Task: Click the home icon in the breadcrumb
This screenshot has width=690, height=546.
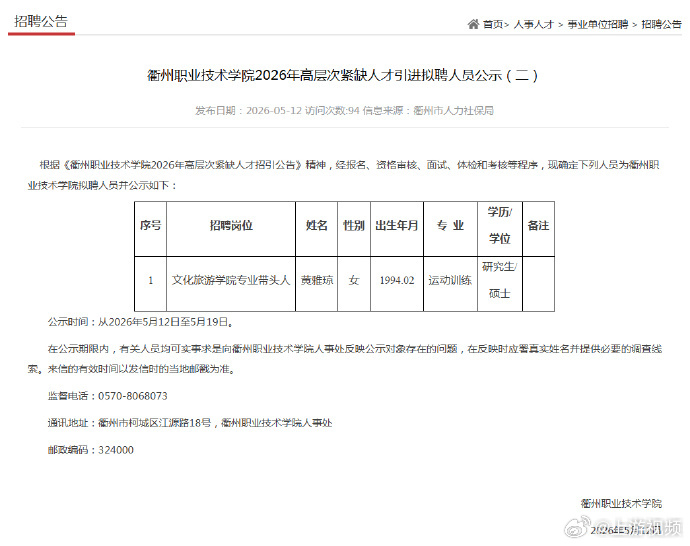Action: (x=473, y=24)
